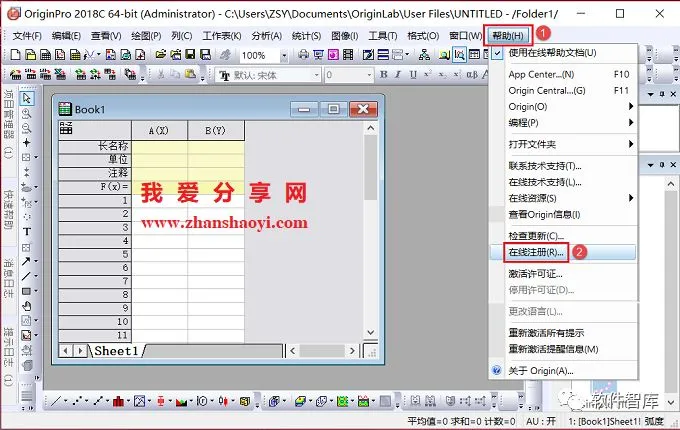Click the Save Project floppy icon

[190, 55]
